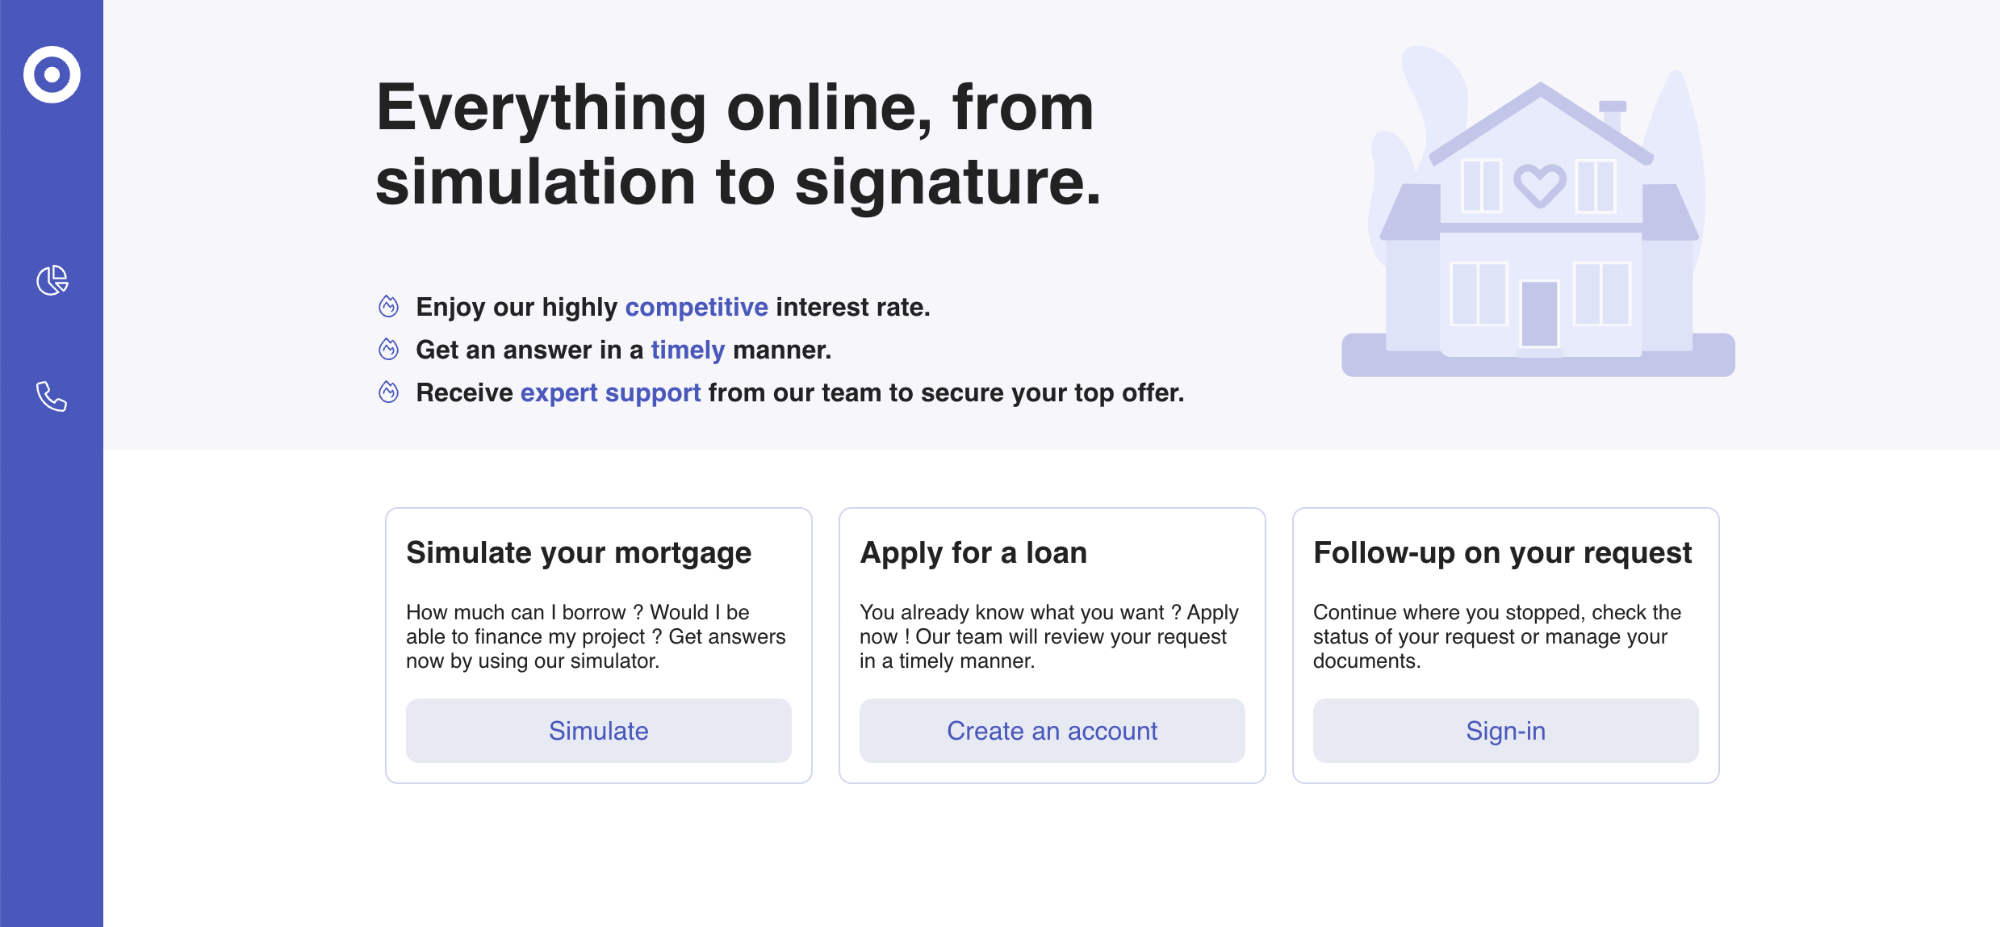Click the heart on the house illustration
Screen dimensions: 2000x927
(1539, 185)
